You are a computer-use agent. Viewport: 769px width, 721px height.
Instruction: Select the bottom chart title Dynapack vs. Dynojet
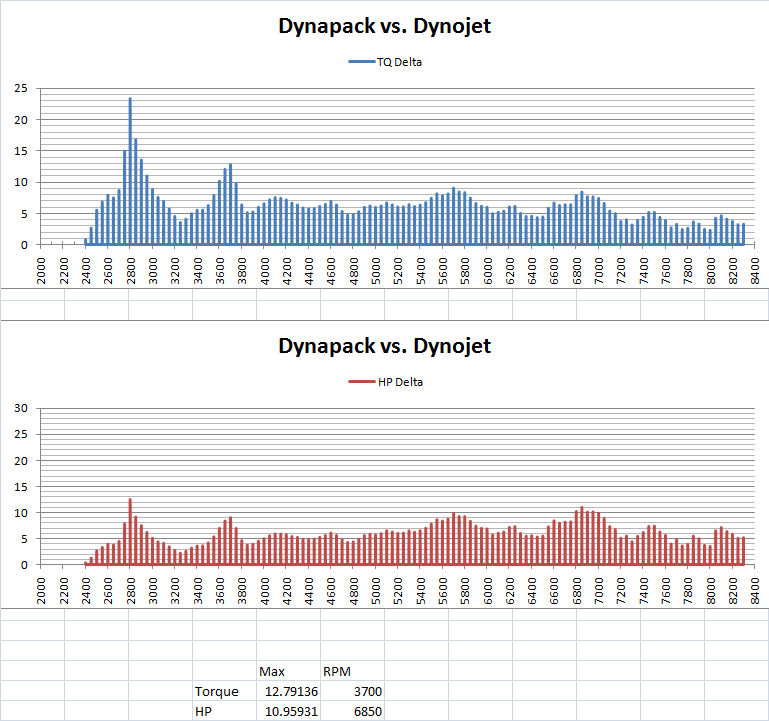[x=384, y=347]
